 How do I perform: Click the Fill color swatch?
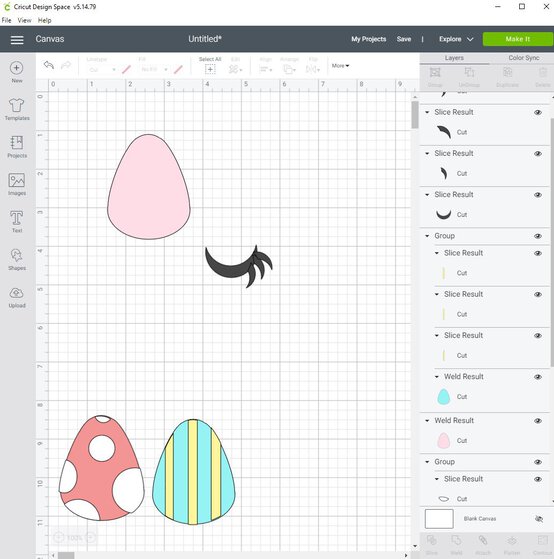[x=178, y=70]
